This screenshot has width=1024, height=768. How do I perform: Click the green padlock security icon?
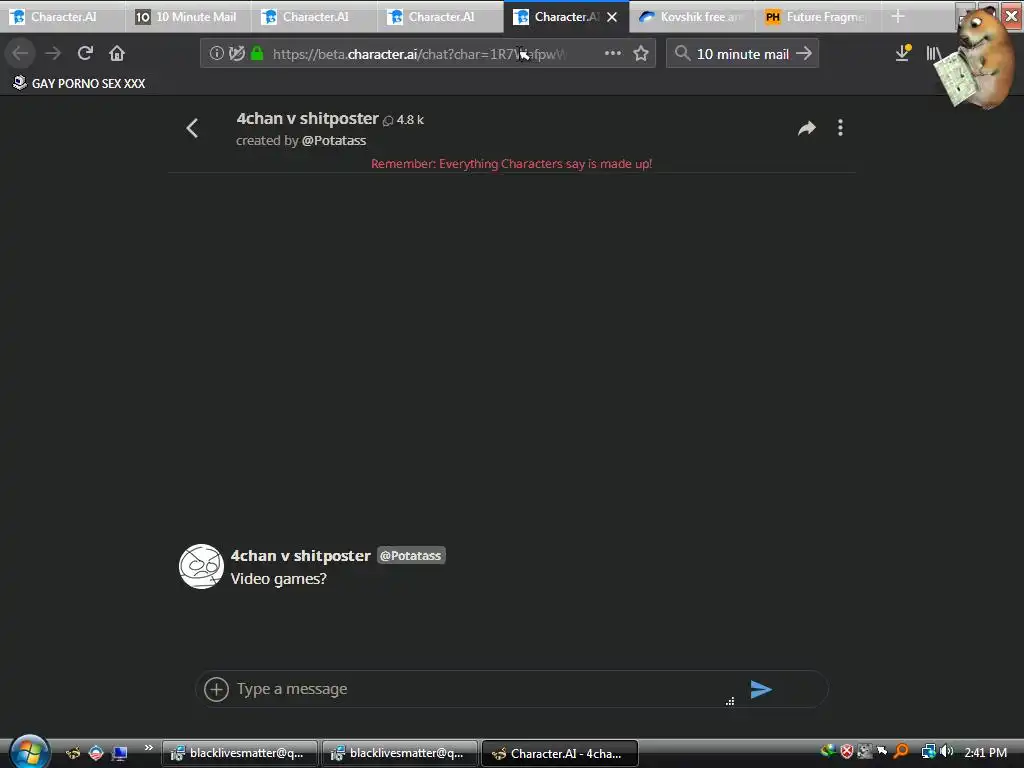pos(257,54)
